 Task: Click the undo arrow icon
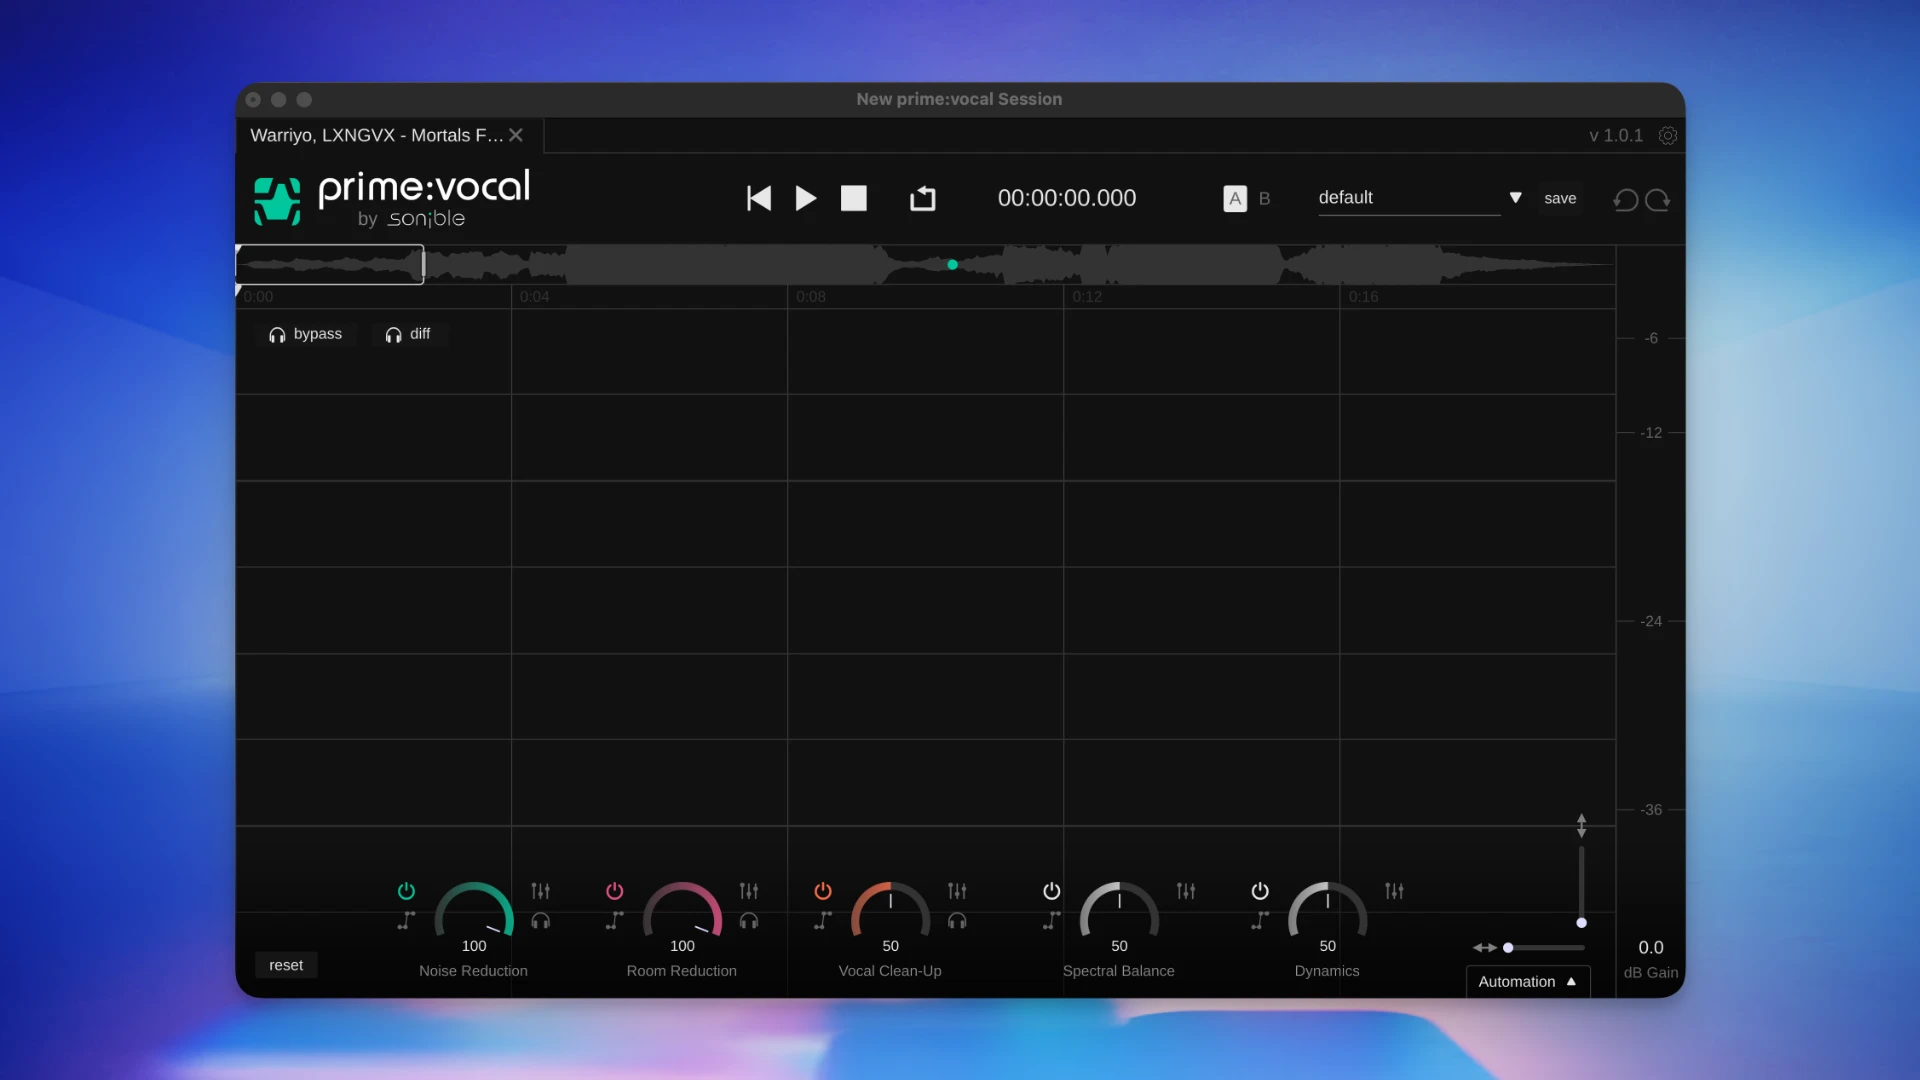[x=1626, y=200]
